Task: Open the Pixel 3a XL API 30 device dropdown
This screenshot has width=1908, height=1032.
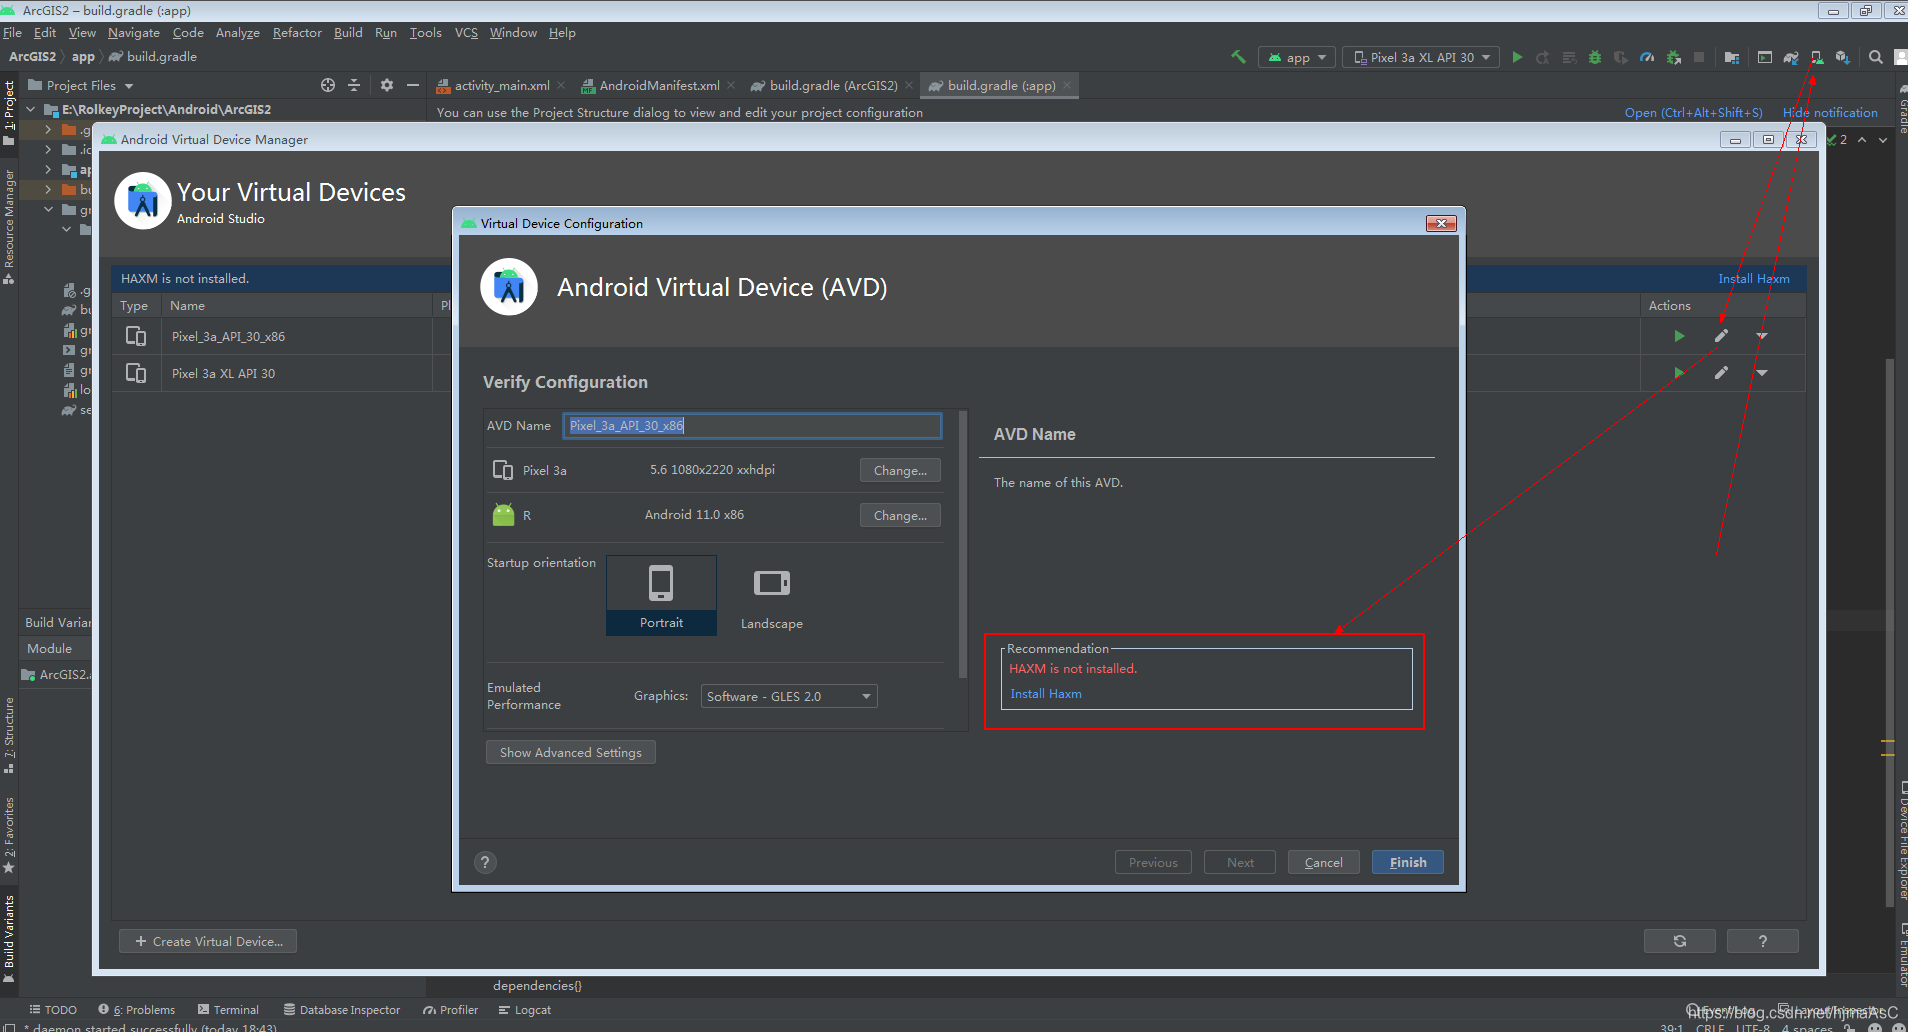Action: [1421, 57]
